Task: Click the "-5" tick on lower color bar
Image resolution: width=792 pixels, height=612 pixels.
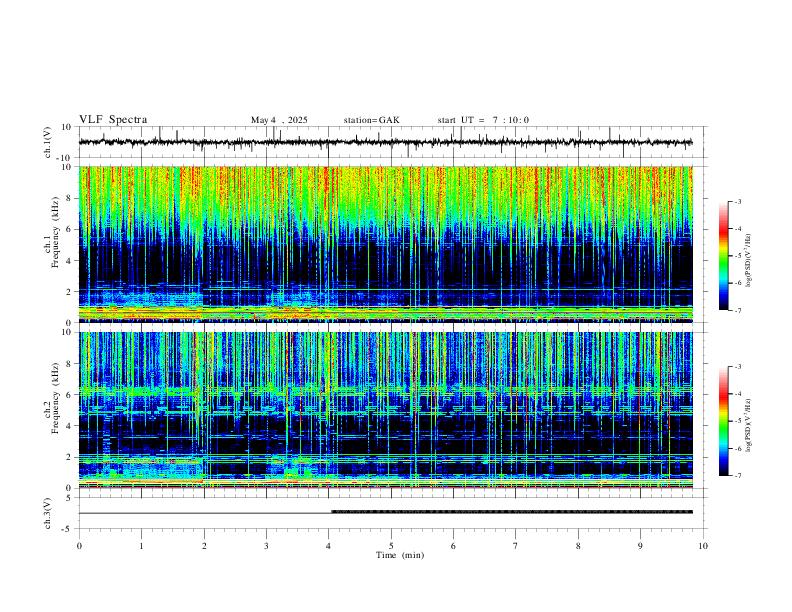Action: 737,421
